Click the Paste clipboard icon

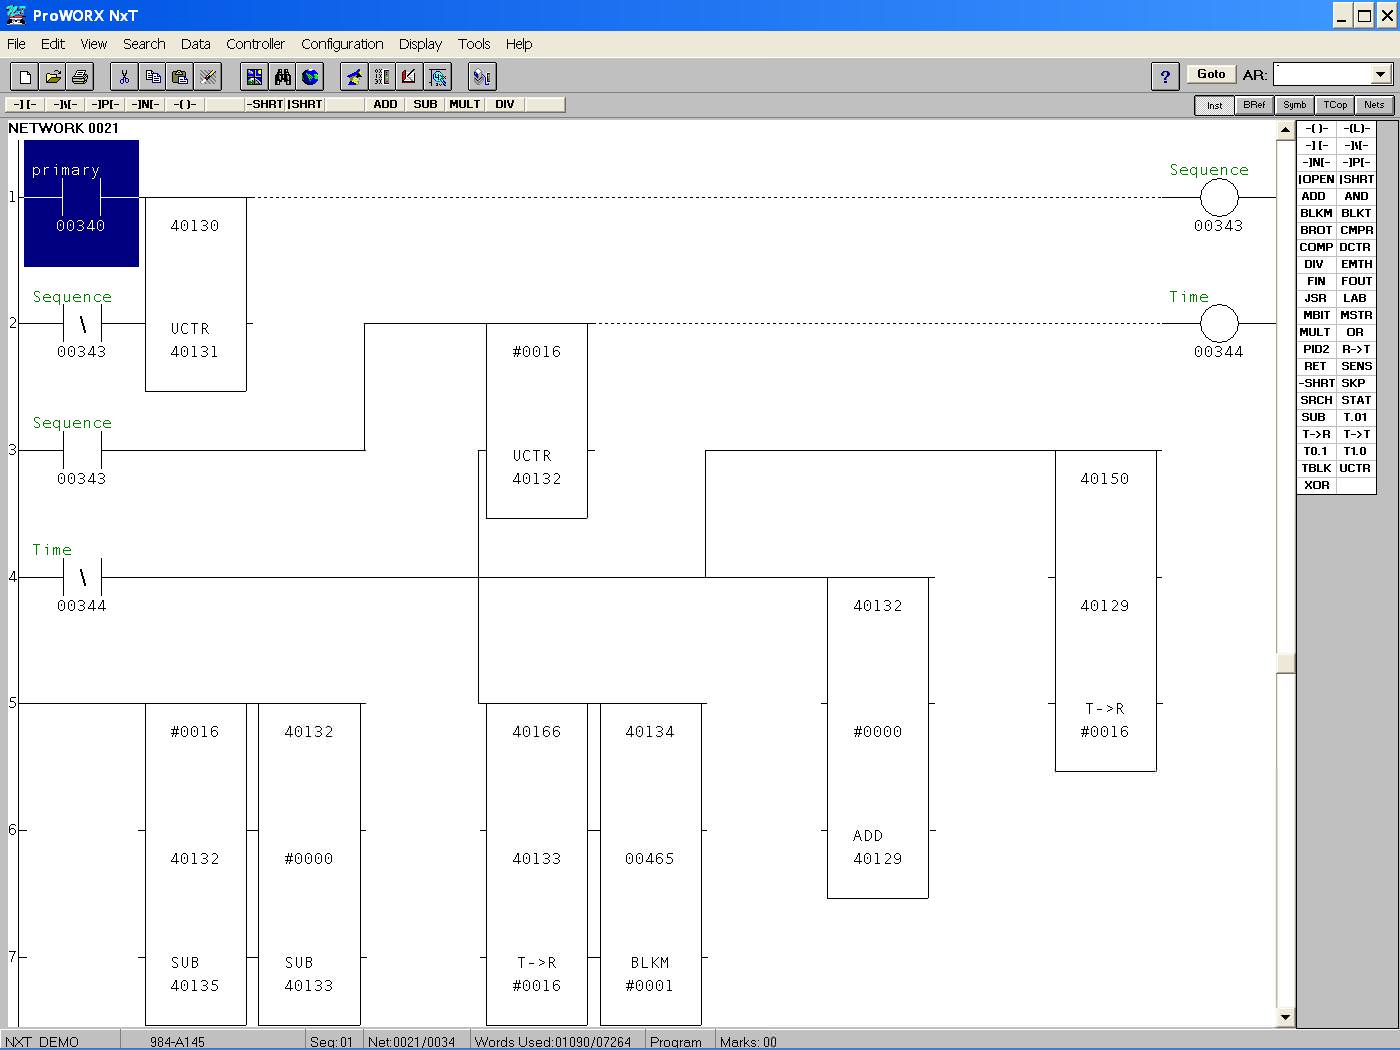click(180, 76)
